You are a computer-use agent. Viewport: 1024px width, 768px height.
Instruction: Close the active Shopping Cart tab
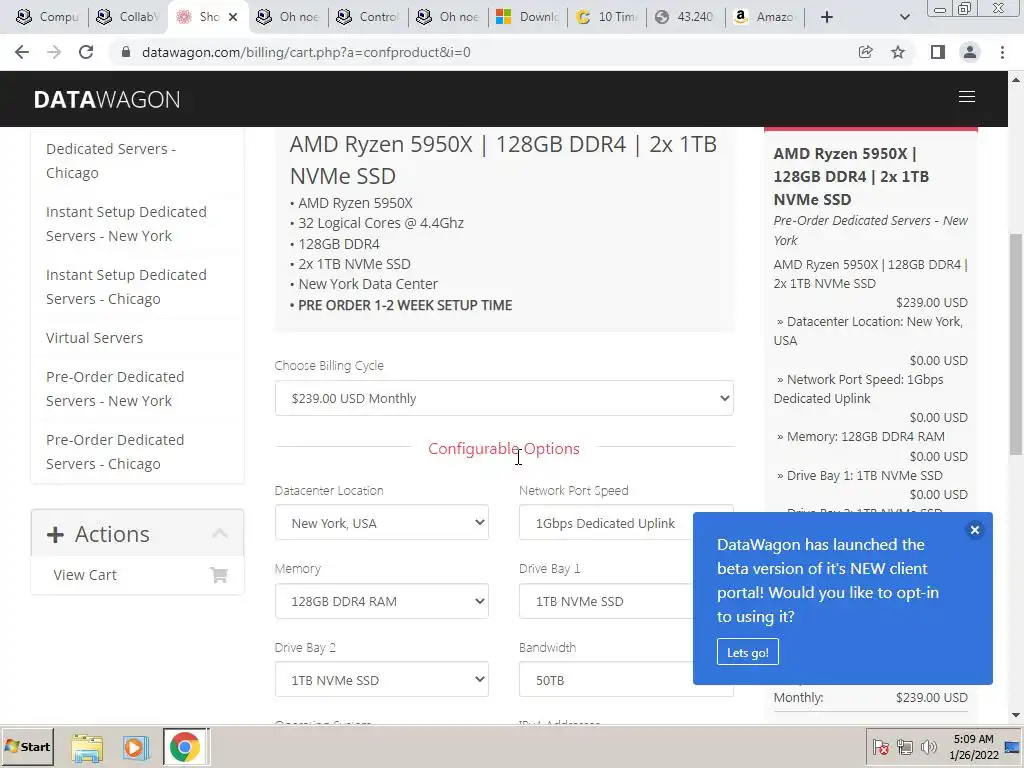[x=233, y=17]
